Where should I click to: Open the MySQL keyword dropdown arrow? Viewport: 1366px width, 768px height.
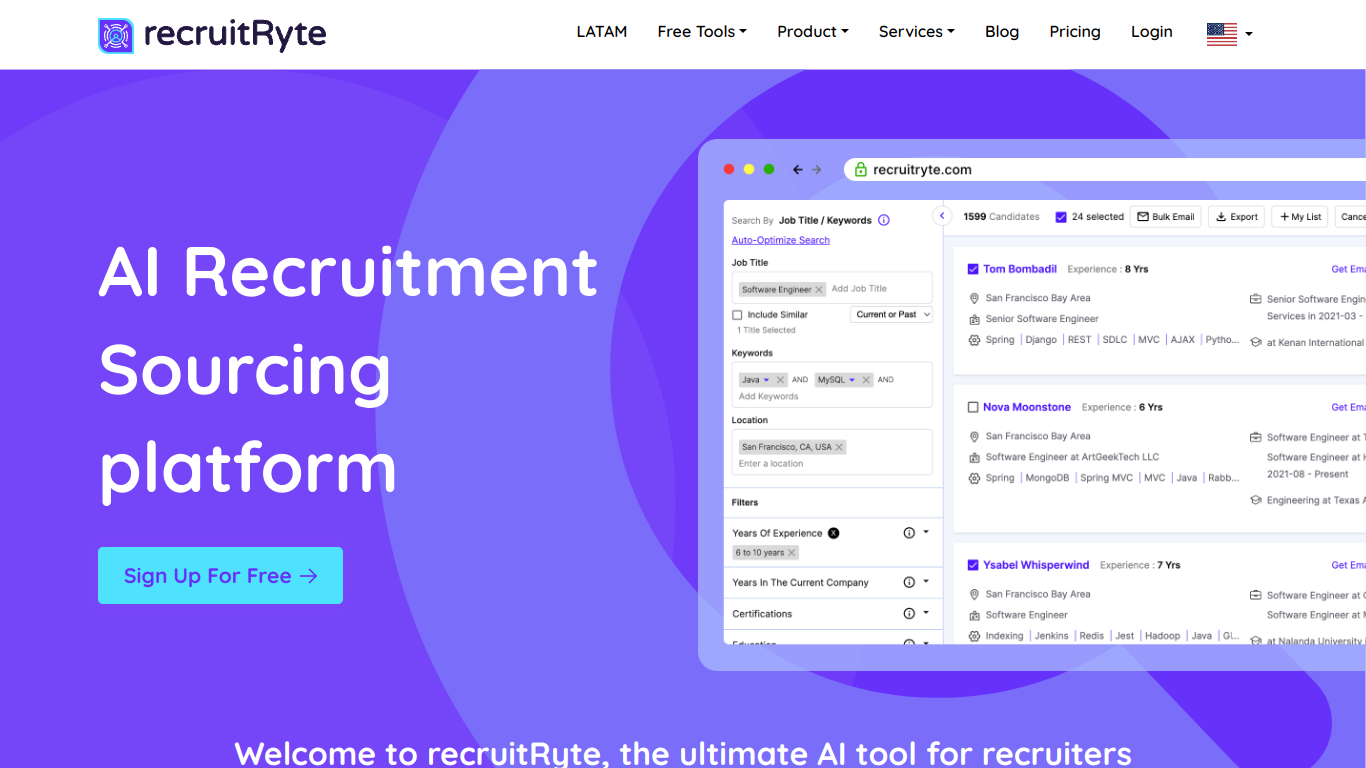[x=853, y=380]
